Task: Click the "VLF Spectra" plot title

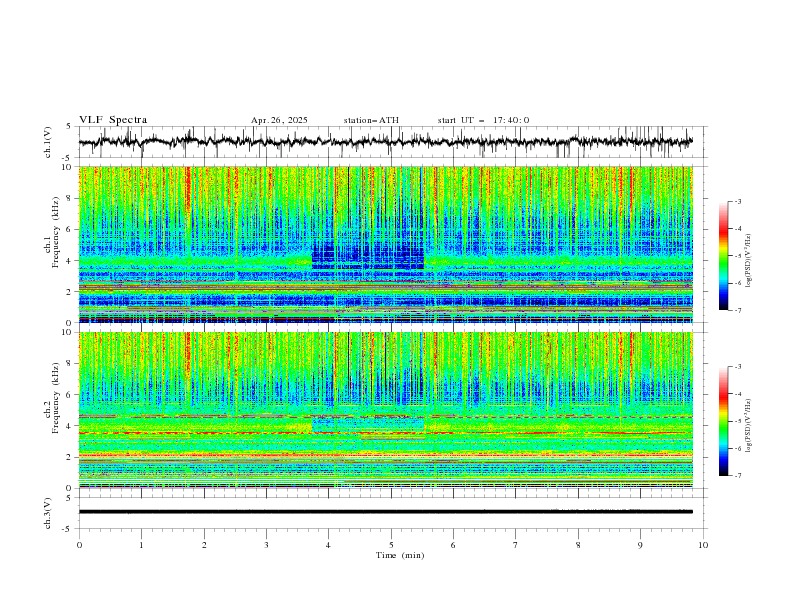Action: click(x=113, y=120)
